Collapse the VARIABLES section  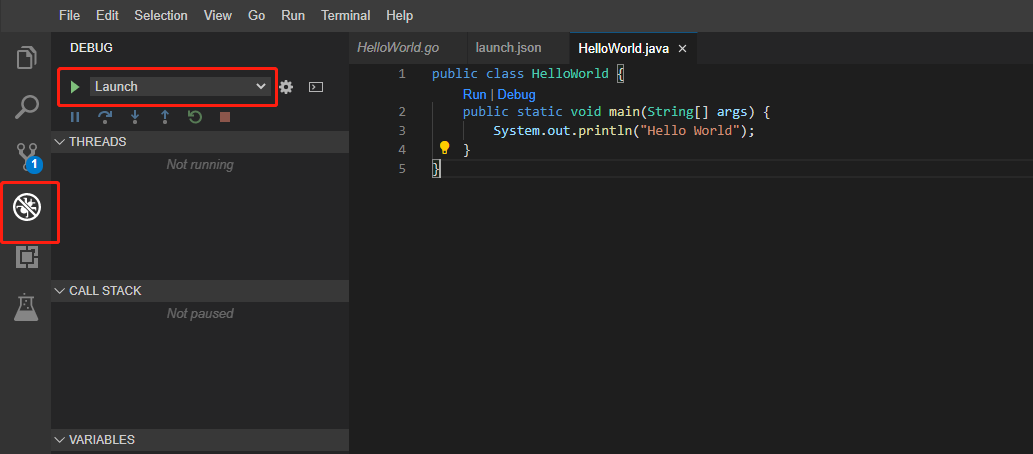(x=200, y=440)
